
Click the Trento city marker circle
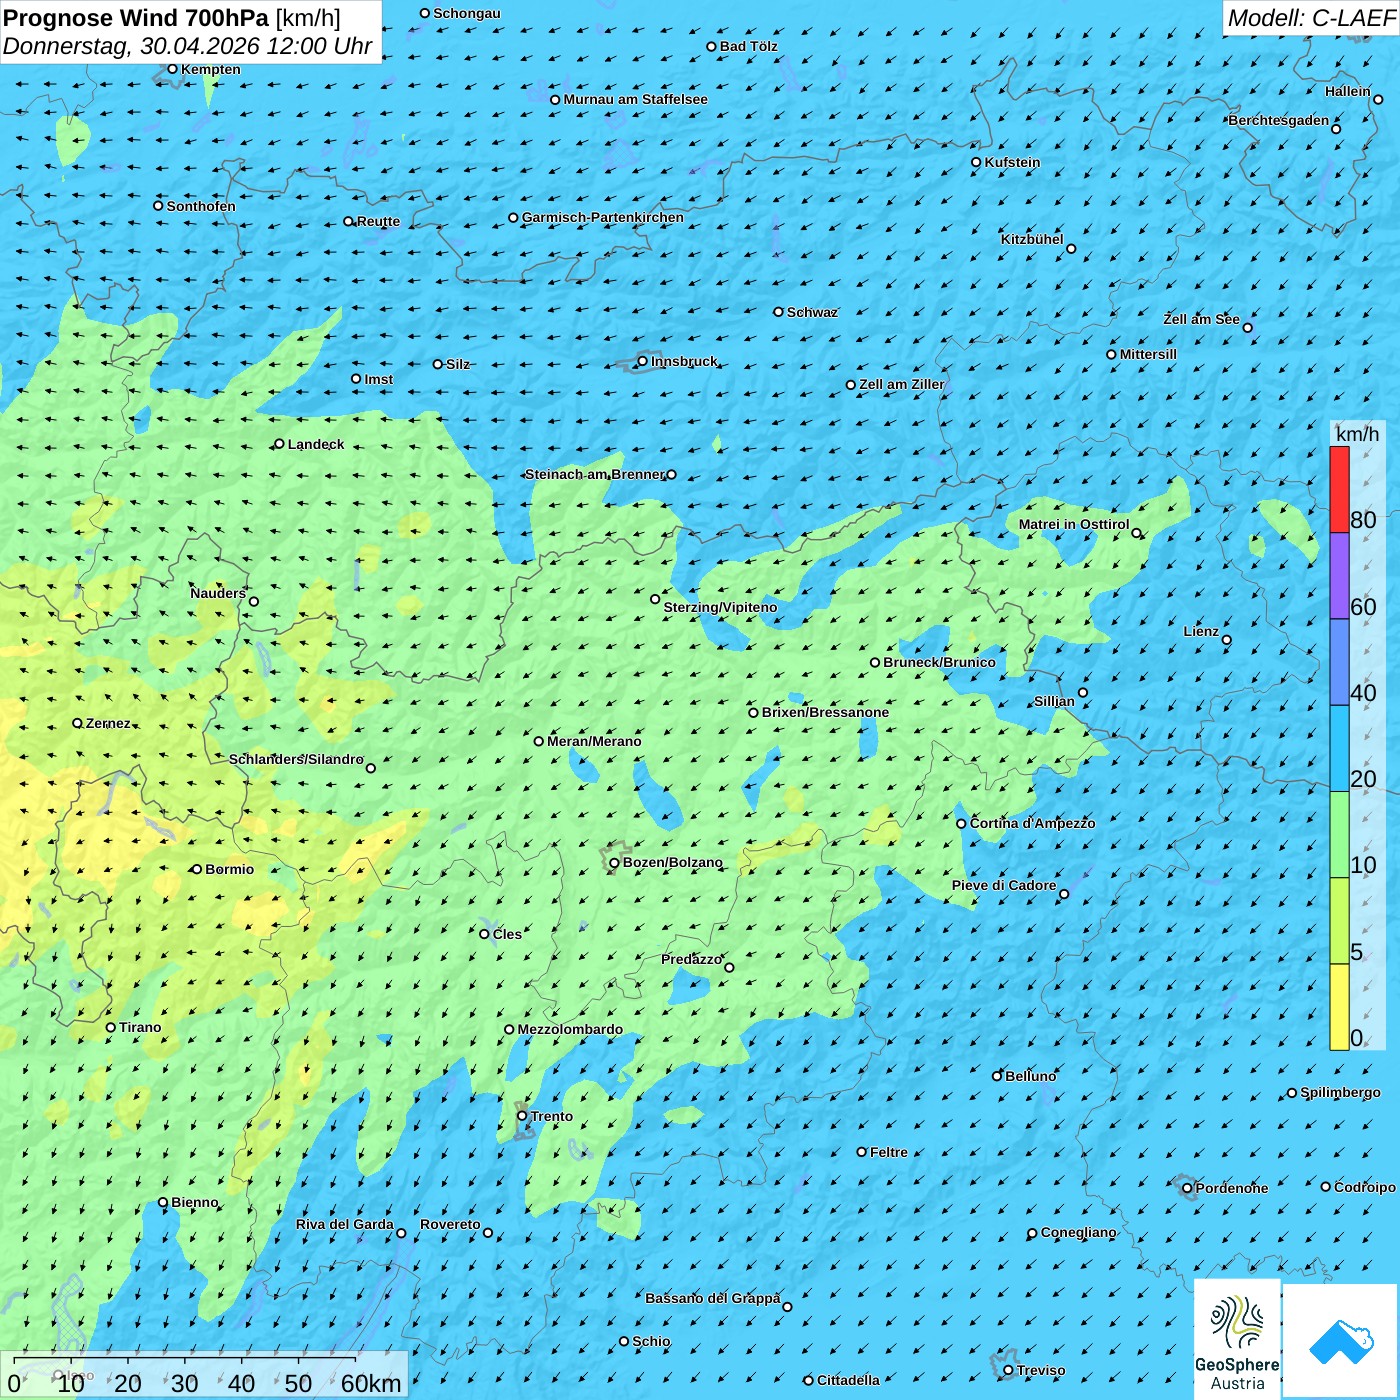tap(522, 1116)
